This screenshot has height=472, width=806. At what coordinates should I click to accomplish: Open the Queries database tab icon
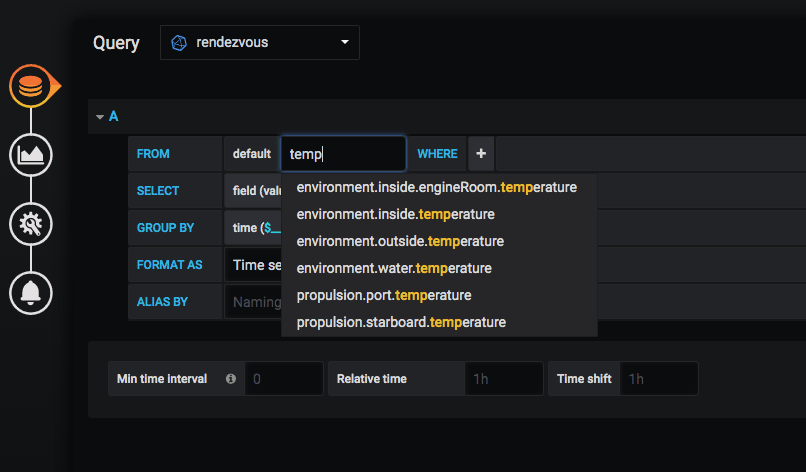click(x=31, y=86)
